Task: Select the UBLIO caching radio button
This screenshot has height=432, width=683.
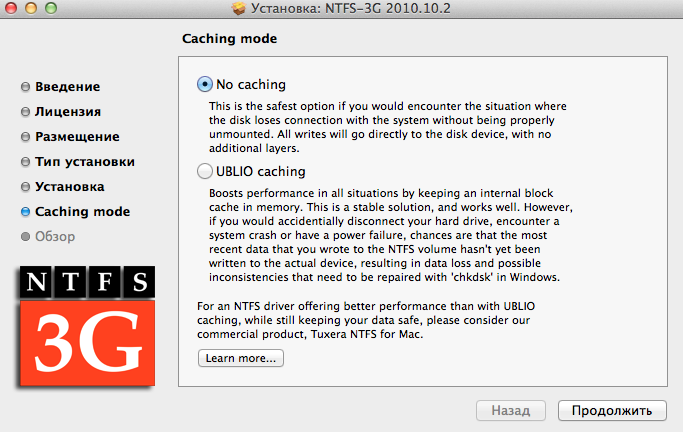Action: pos(205,171)
